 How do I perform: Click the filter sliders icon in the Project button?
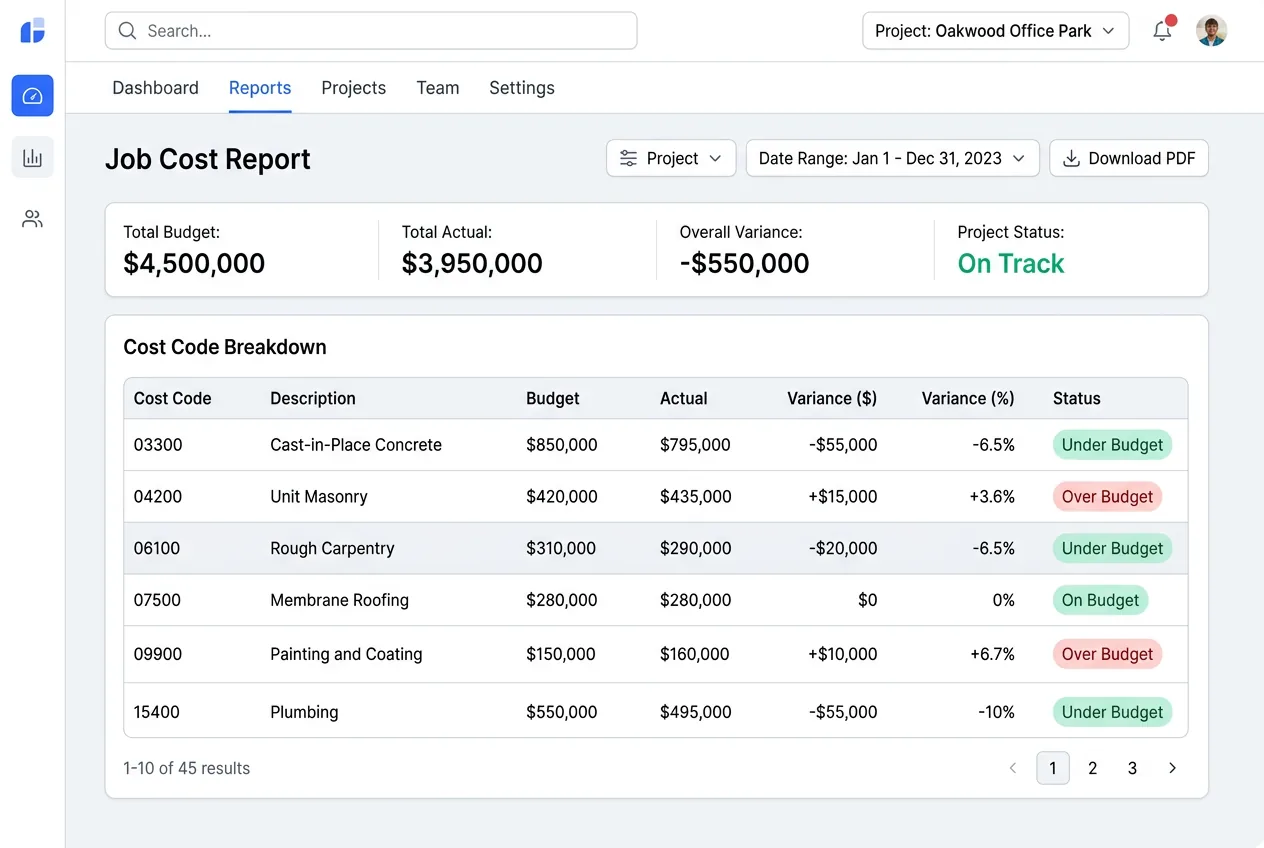click(628, 158)
